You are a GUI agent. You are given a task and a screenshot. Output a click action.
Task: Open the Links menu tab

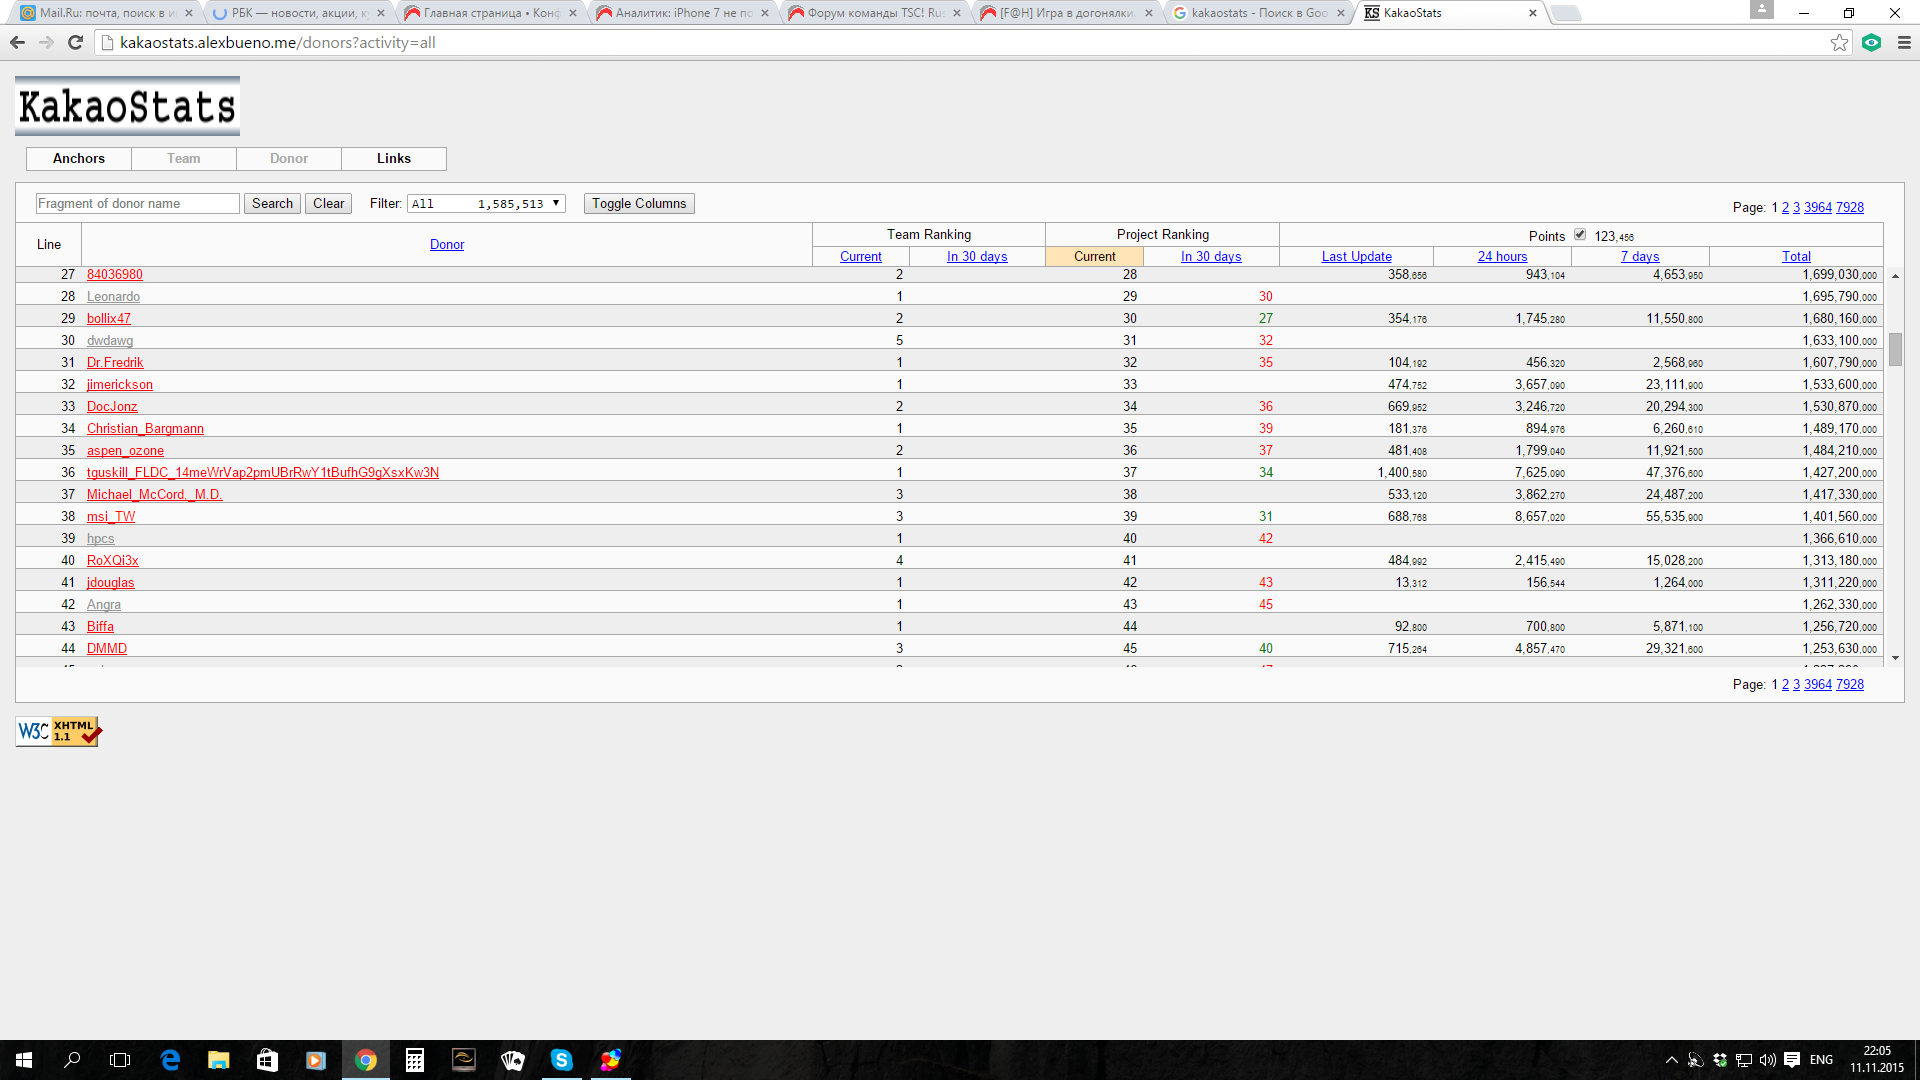[393, 158]
